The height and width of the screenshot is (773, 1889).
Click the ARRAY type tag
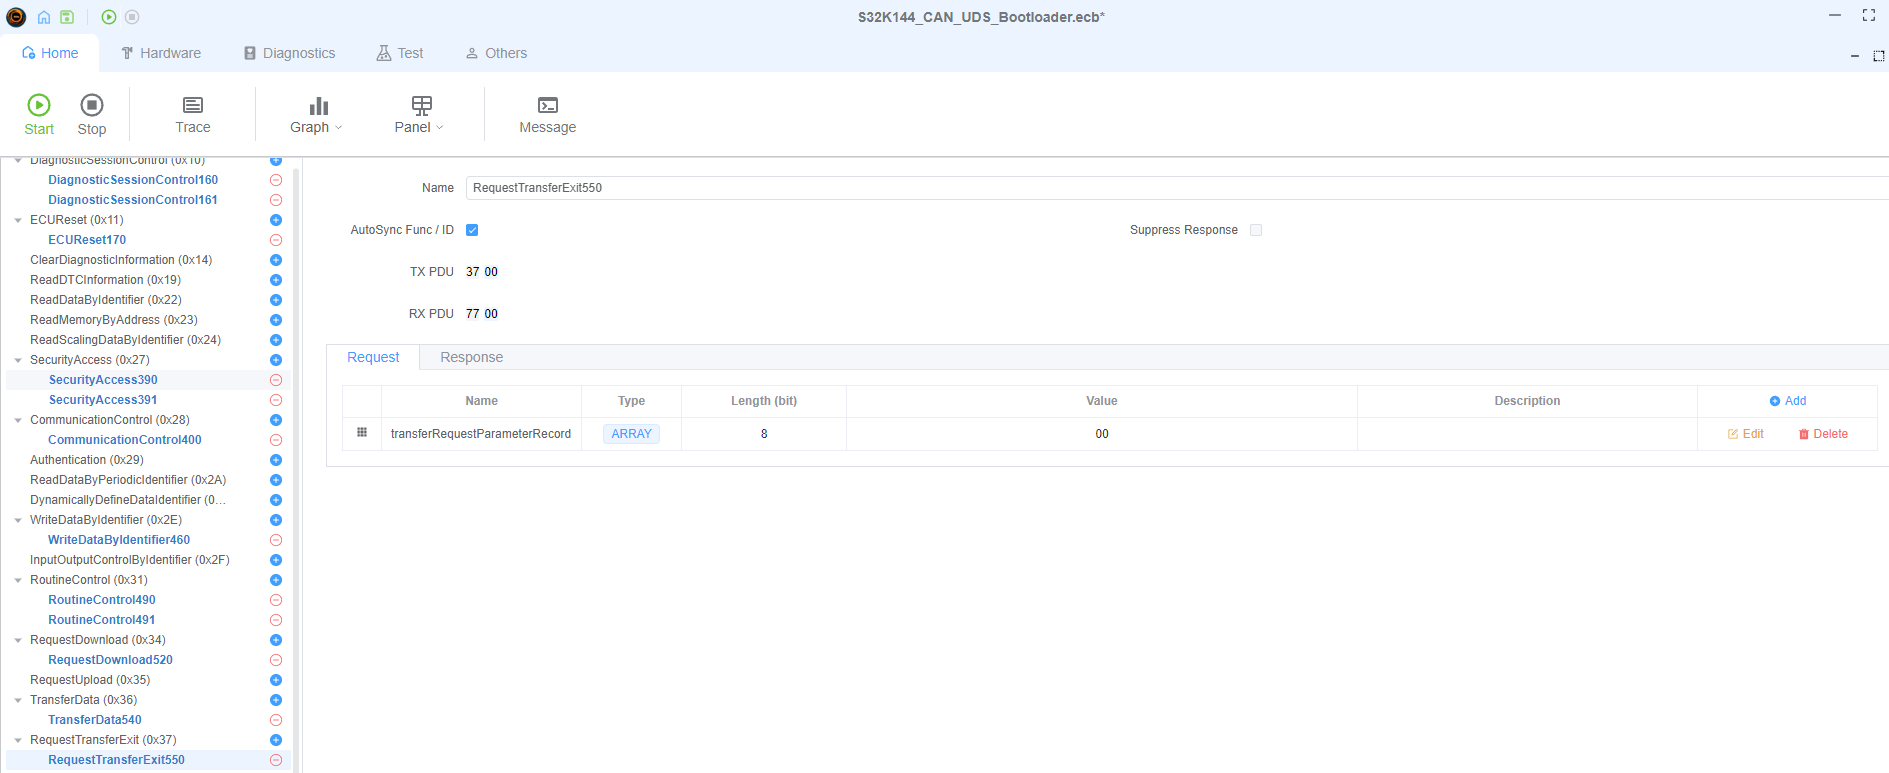tap(631, 434)
